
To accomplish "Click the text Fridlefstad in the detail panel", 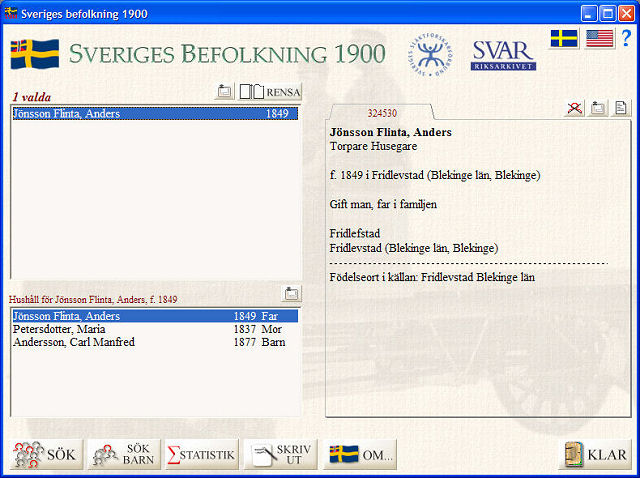I will pos(354,233).
